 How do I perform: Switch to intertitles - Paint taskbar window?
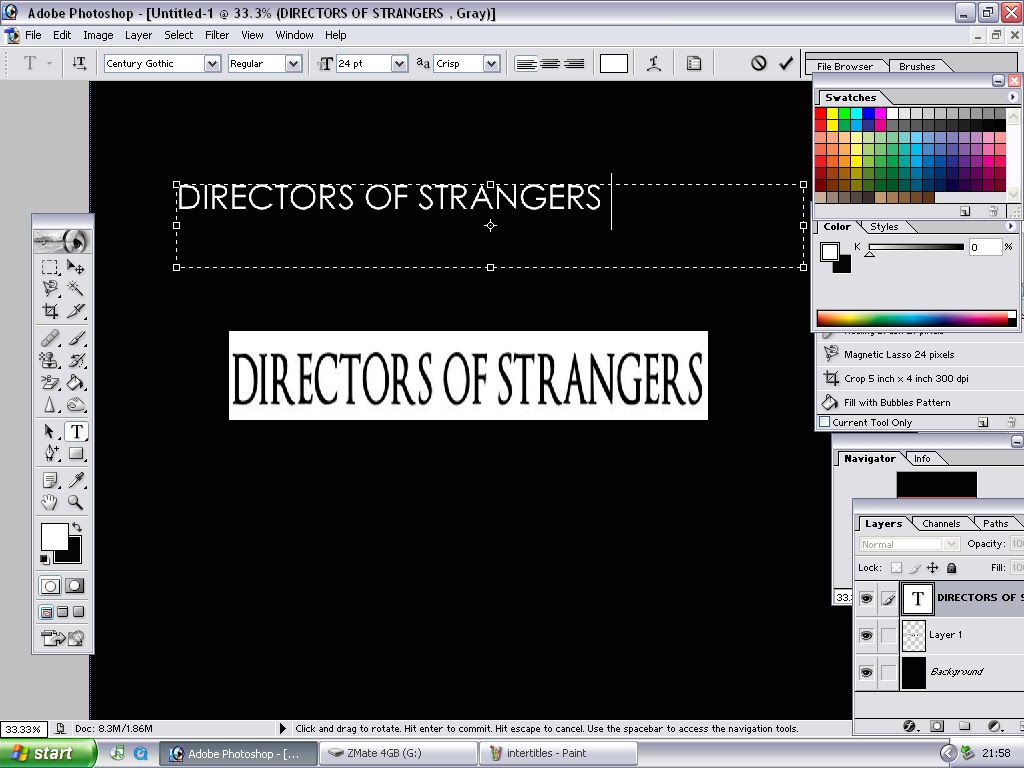point(558,753)
